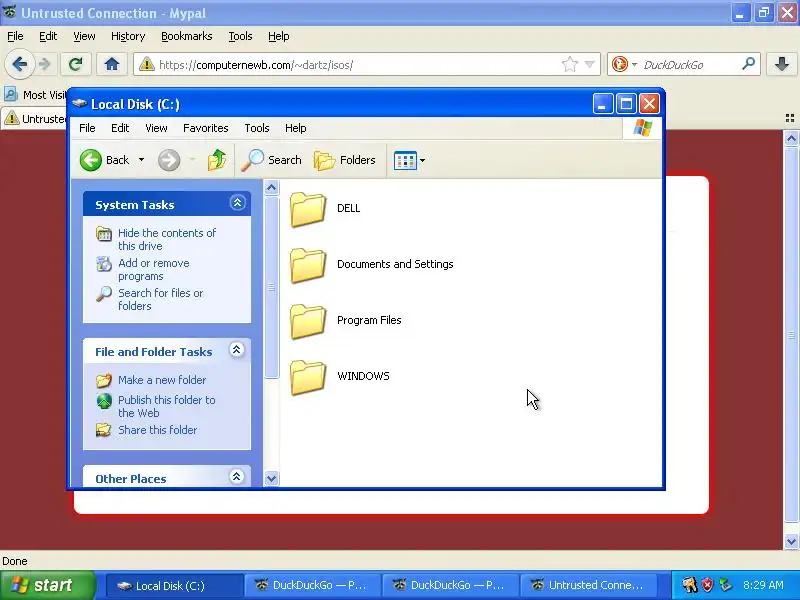Screen dimensions: 800x600
Task: Open the DELL folder
Action: coord(325,208)
